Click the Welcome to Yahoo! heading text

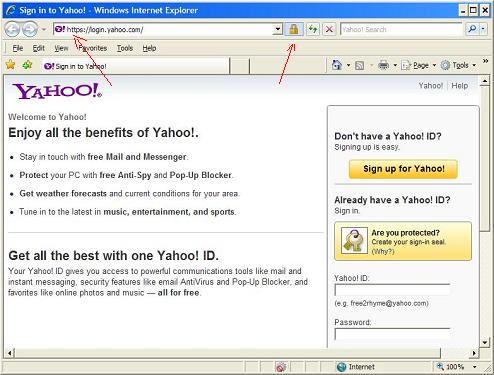click(x=47, y=117)
